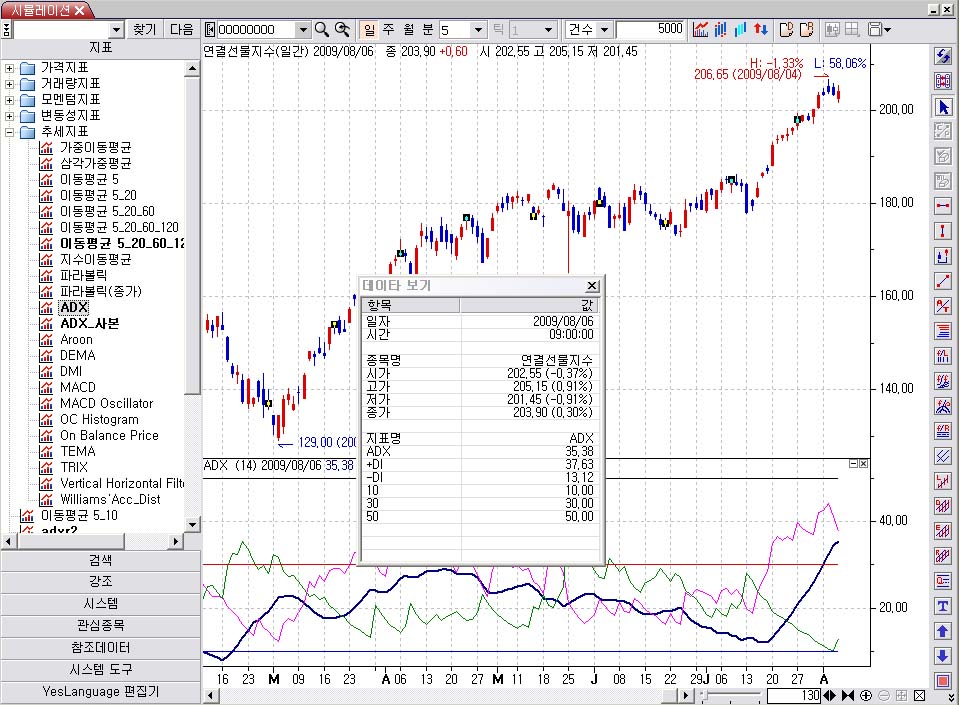This screenshot has height=705, width=959.
Task: Select the text annotation T tool
Action: tap(942, 606)
